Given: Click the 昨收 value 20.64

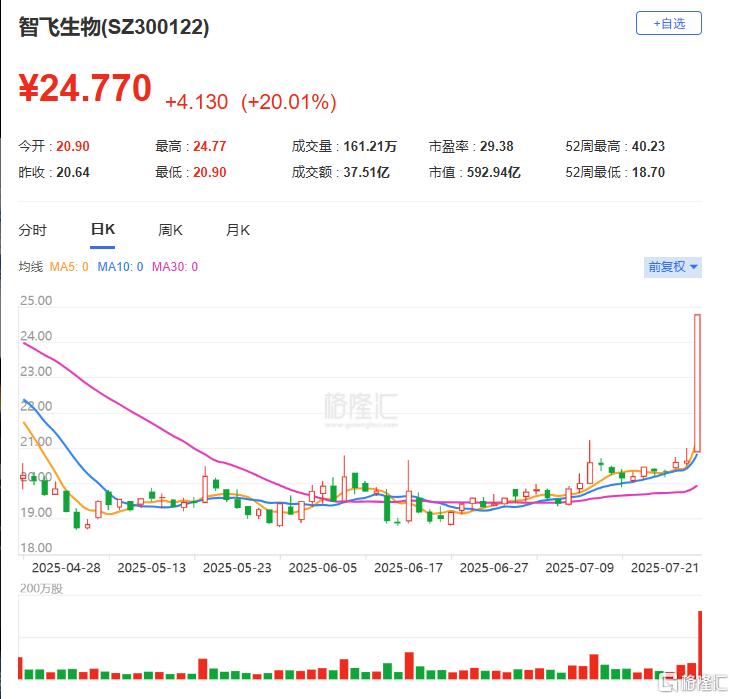Looking at the screenshot, I should tap(73, 172).
